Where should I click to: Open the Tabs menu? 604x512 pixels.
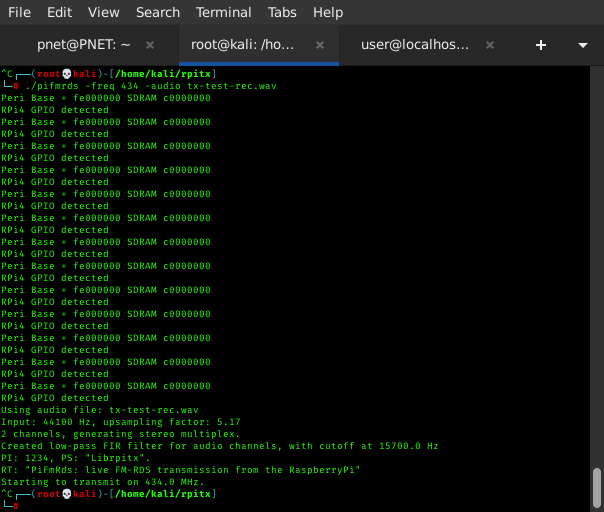pos(282,12)
